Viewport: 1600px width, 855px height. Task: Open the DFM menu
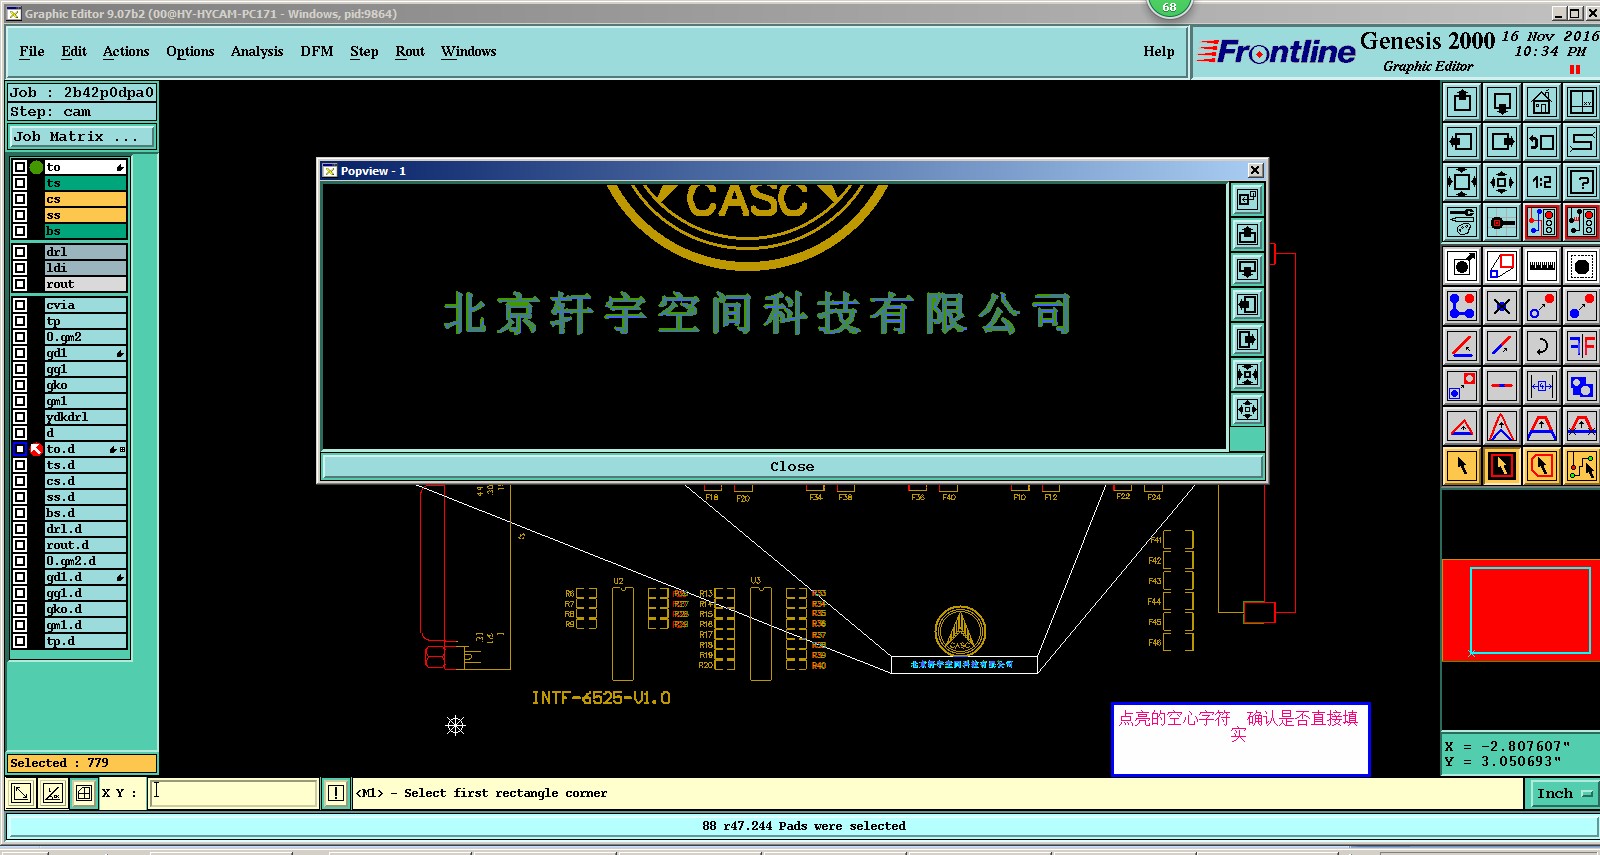pyautogui.click(x=317, y=51)
